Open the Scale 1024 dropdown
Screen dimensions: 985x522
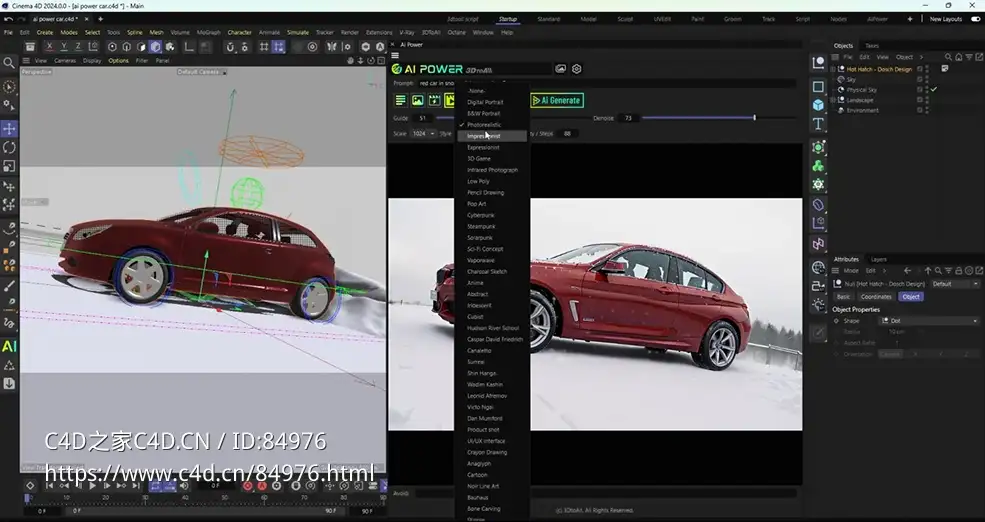pos(424,133)
